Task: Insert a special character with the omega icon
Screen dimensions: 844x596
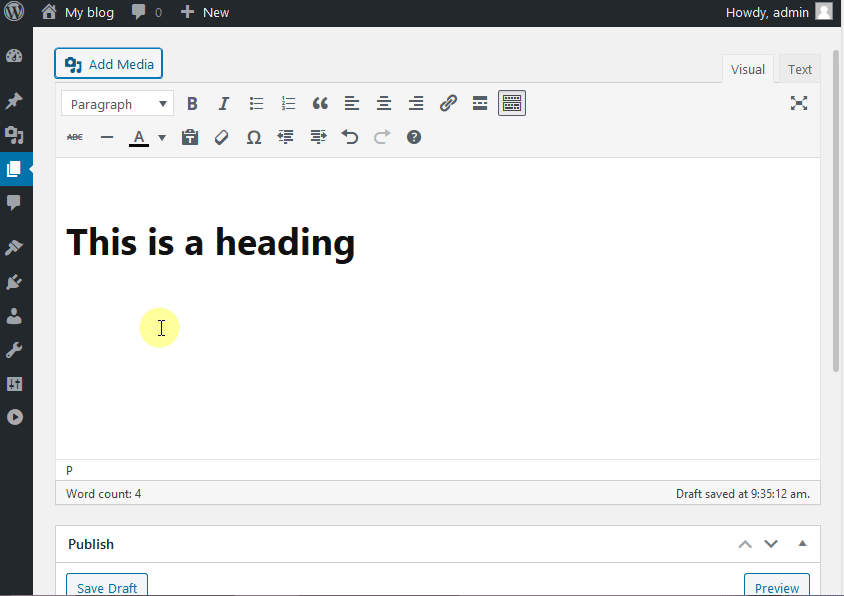Action: point(253,137)
